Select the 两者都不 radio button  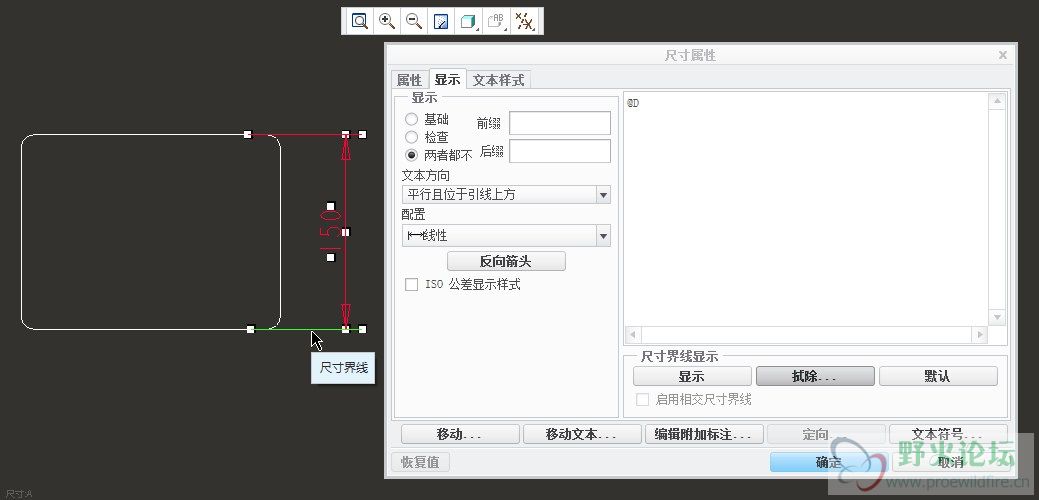(x=411, y=155)
